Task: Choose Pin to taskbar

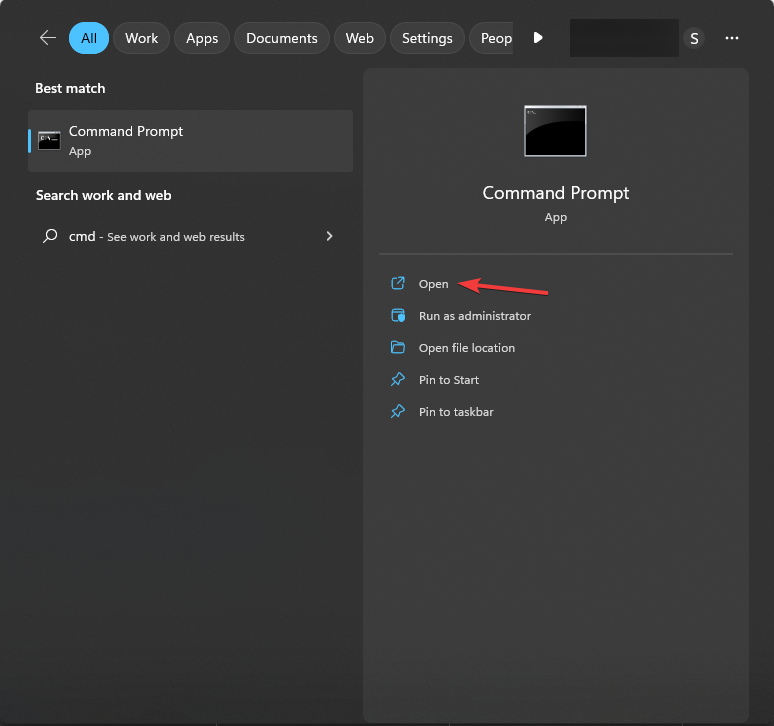Action: click(455, 412)
